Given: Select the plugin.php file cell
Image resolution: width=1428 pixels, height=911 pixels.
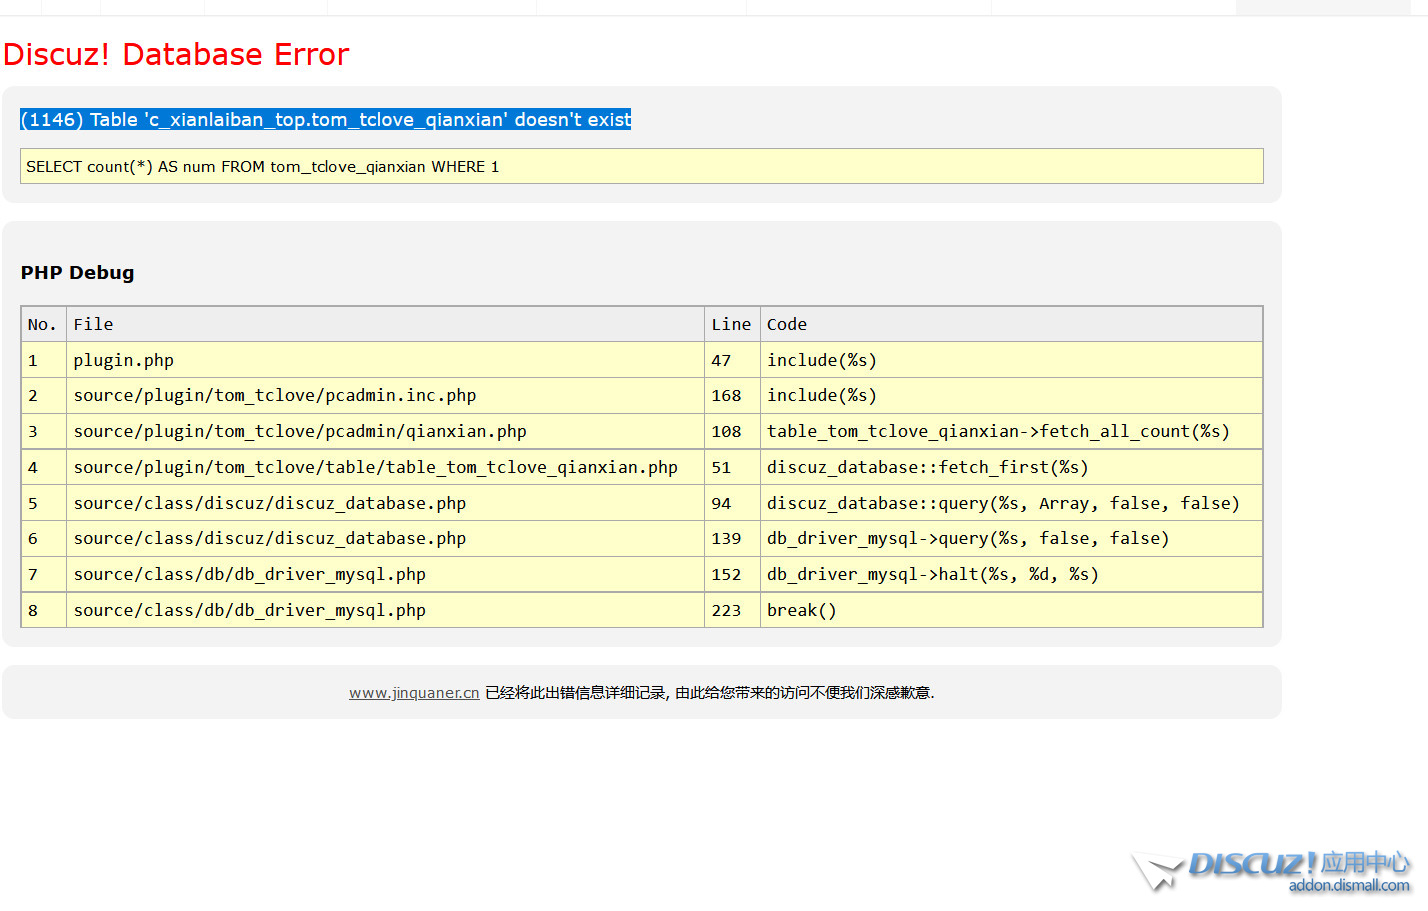Looking at the screenshot, I should pos(124,360).
